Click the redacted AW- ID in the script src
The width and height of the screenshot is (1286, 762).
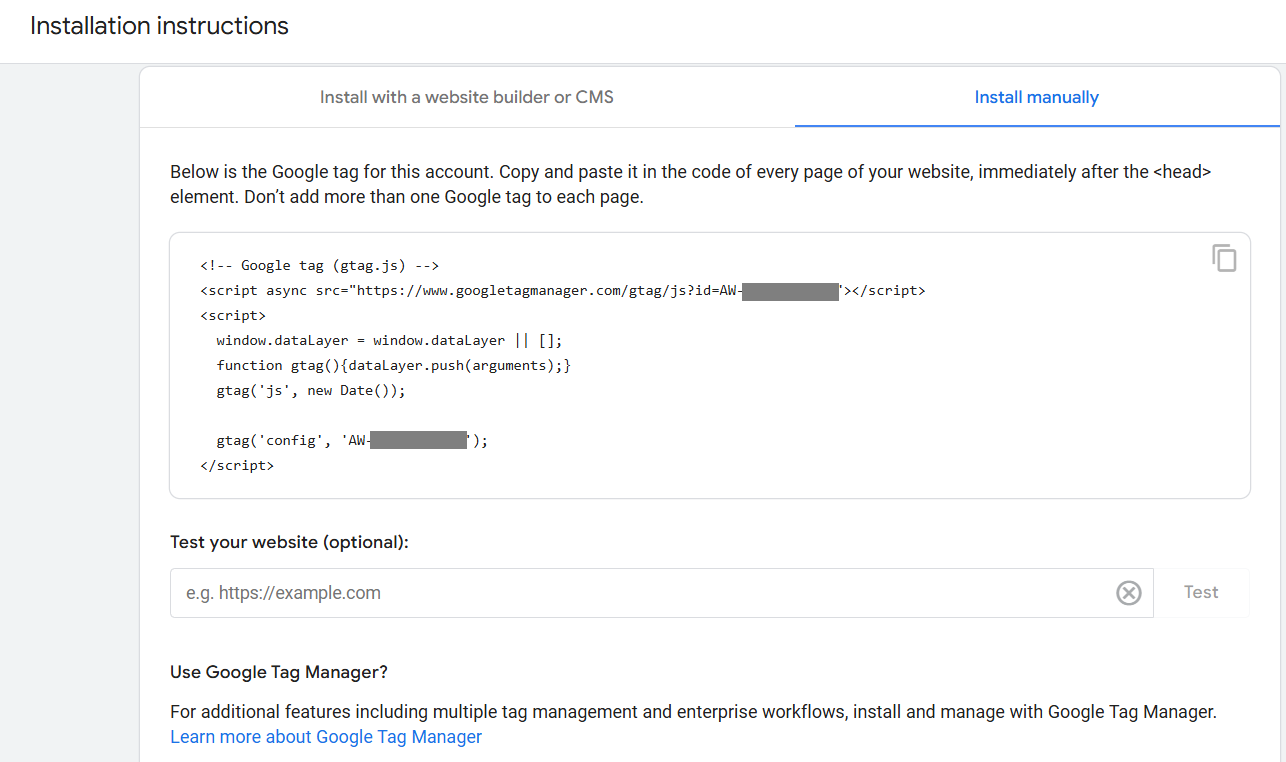click(790, 290)
